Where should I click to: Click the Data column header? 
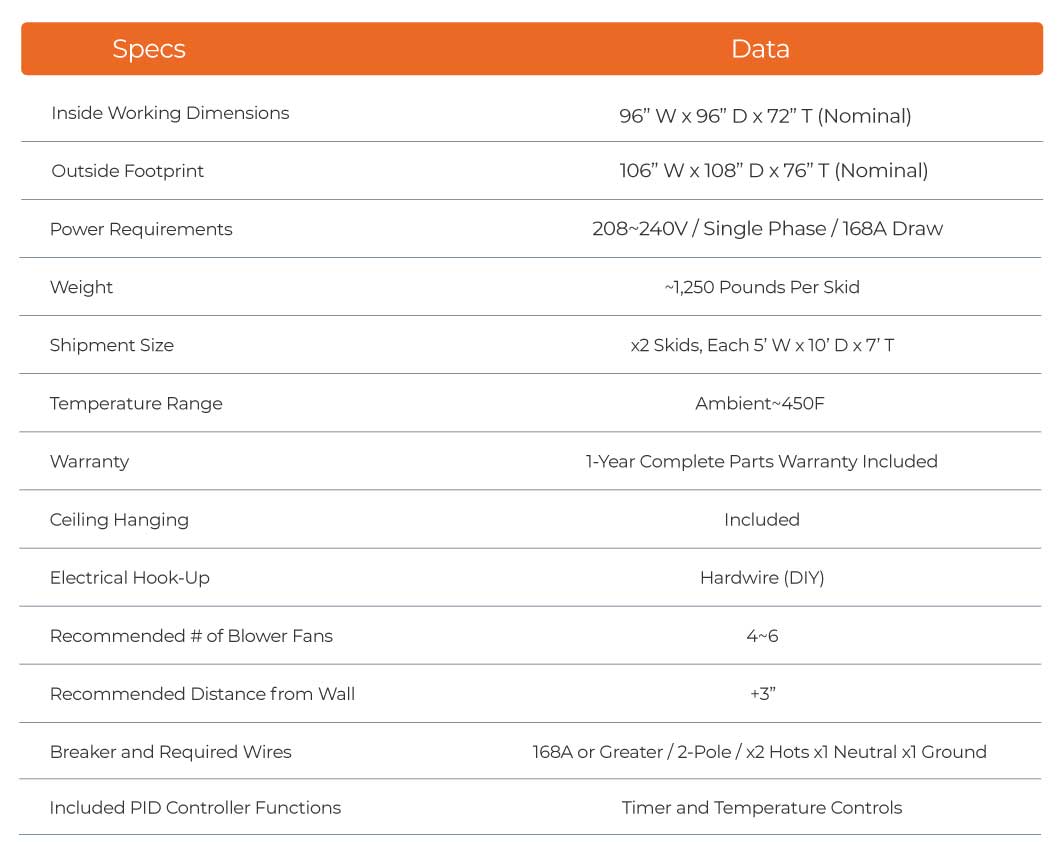(760, 49)
